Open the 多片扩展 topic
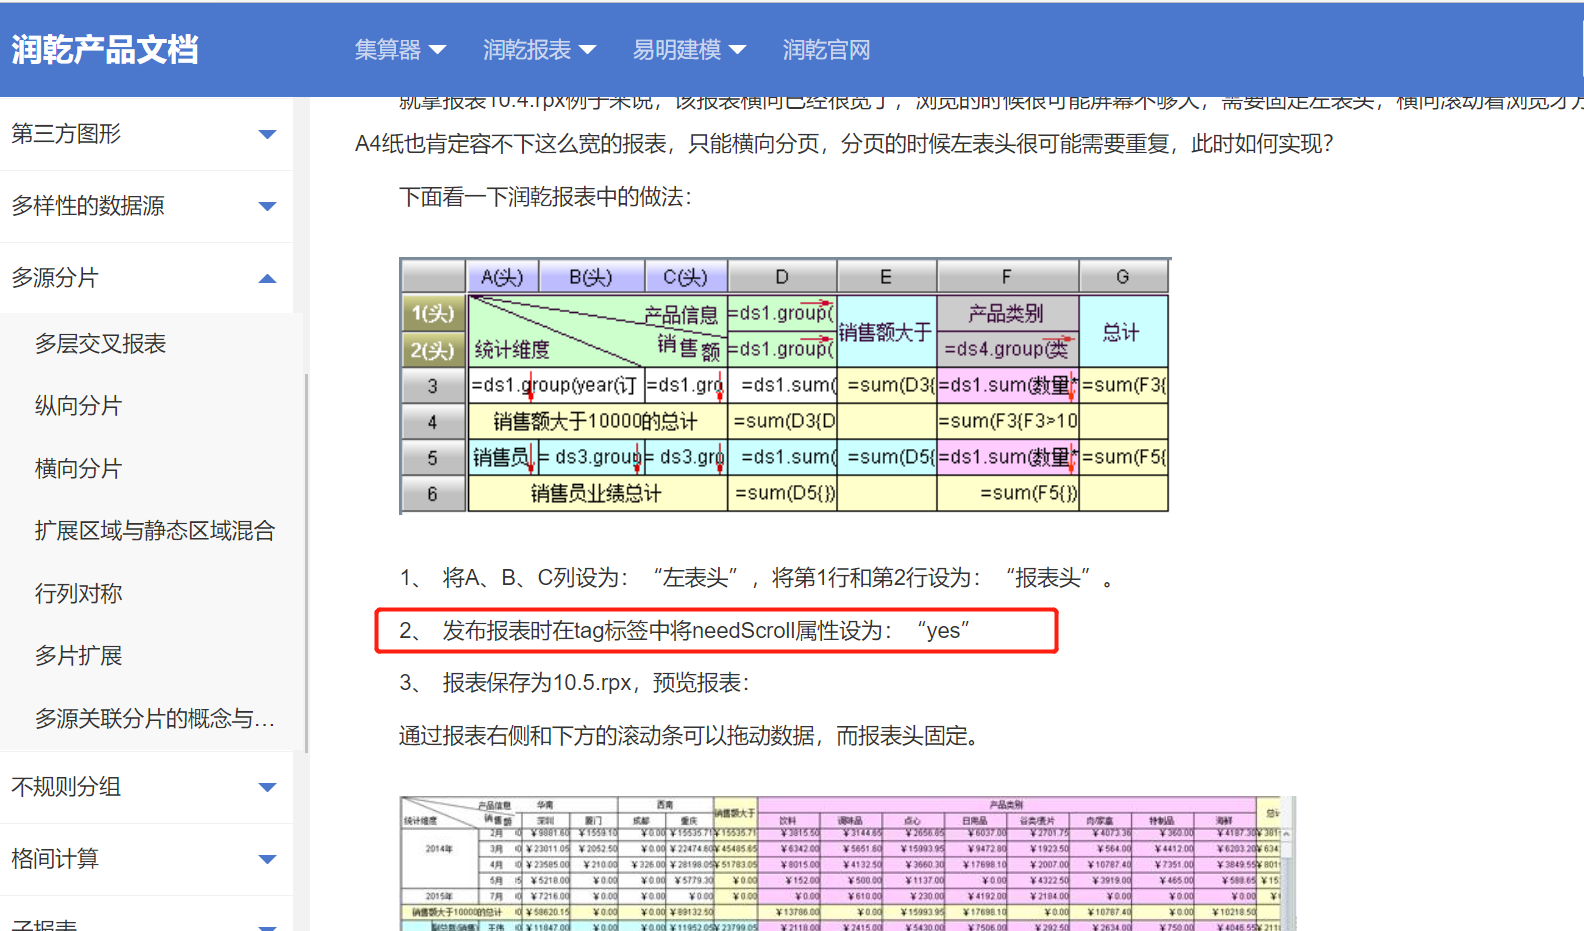The height and width of the screenshot is (931, 1584). coord(78,656)
